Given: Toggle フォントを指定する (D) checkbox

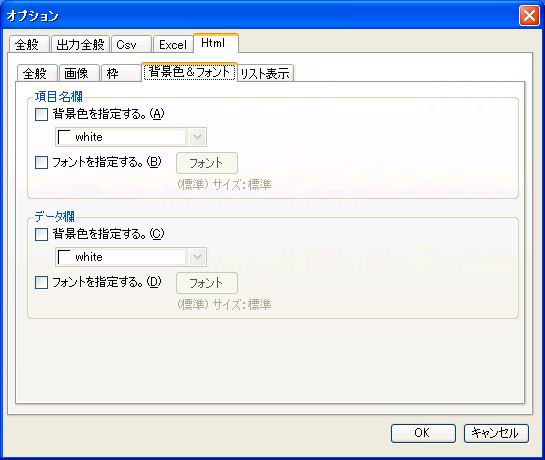Looking at the screenshot, I should point(41,282).
